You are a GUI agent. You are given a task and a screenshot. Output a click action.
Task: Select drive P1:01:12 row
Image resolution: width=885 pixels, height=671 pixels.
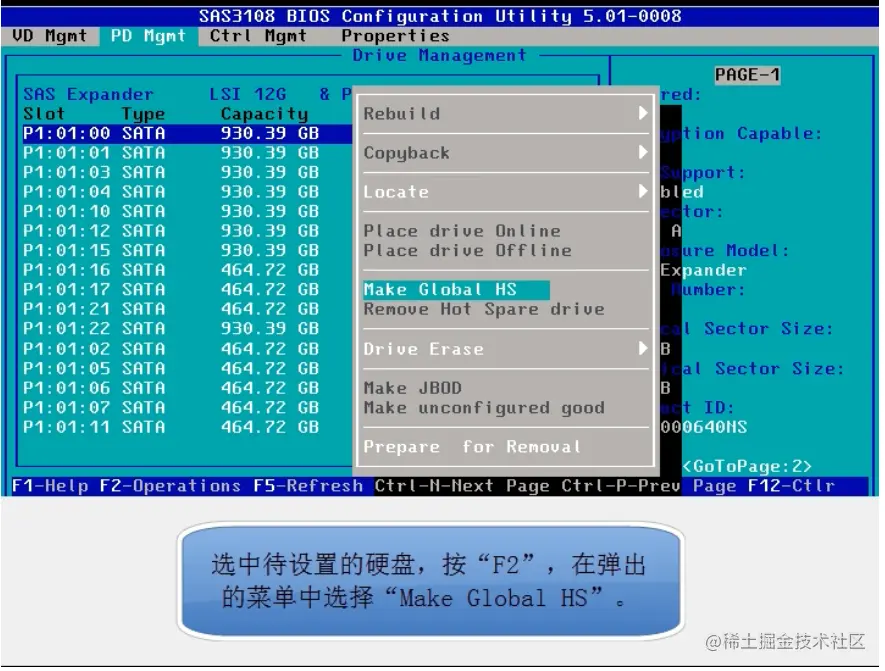186,231
